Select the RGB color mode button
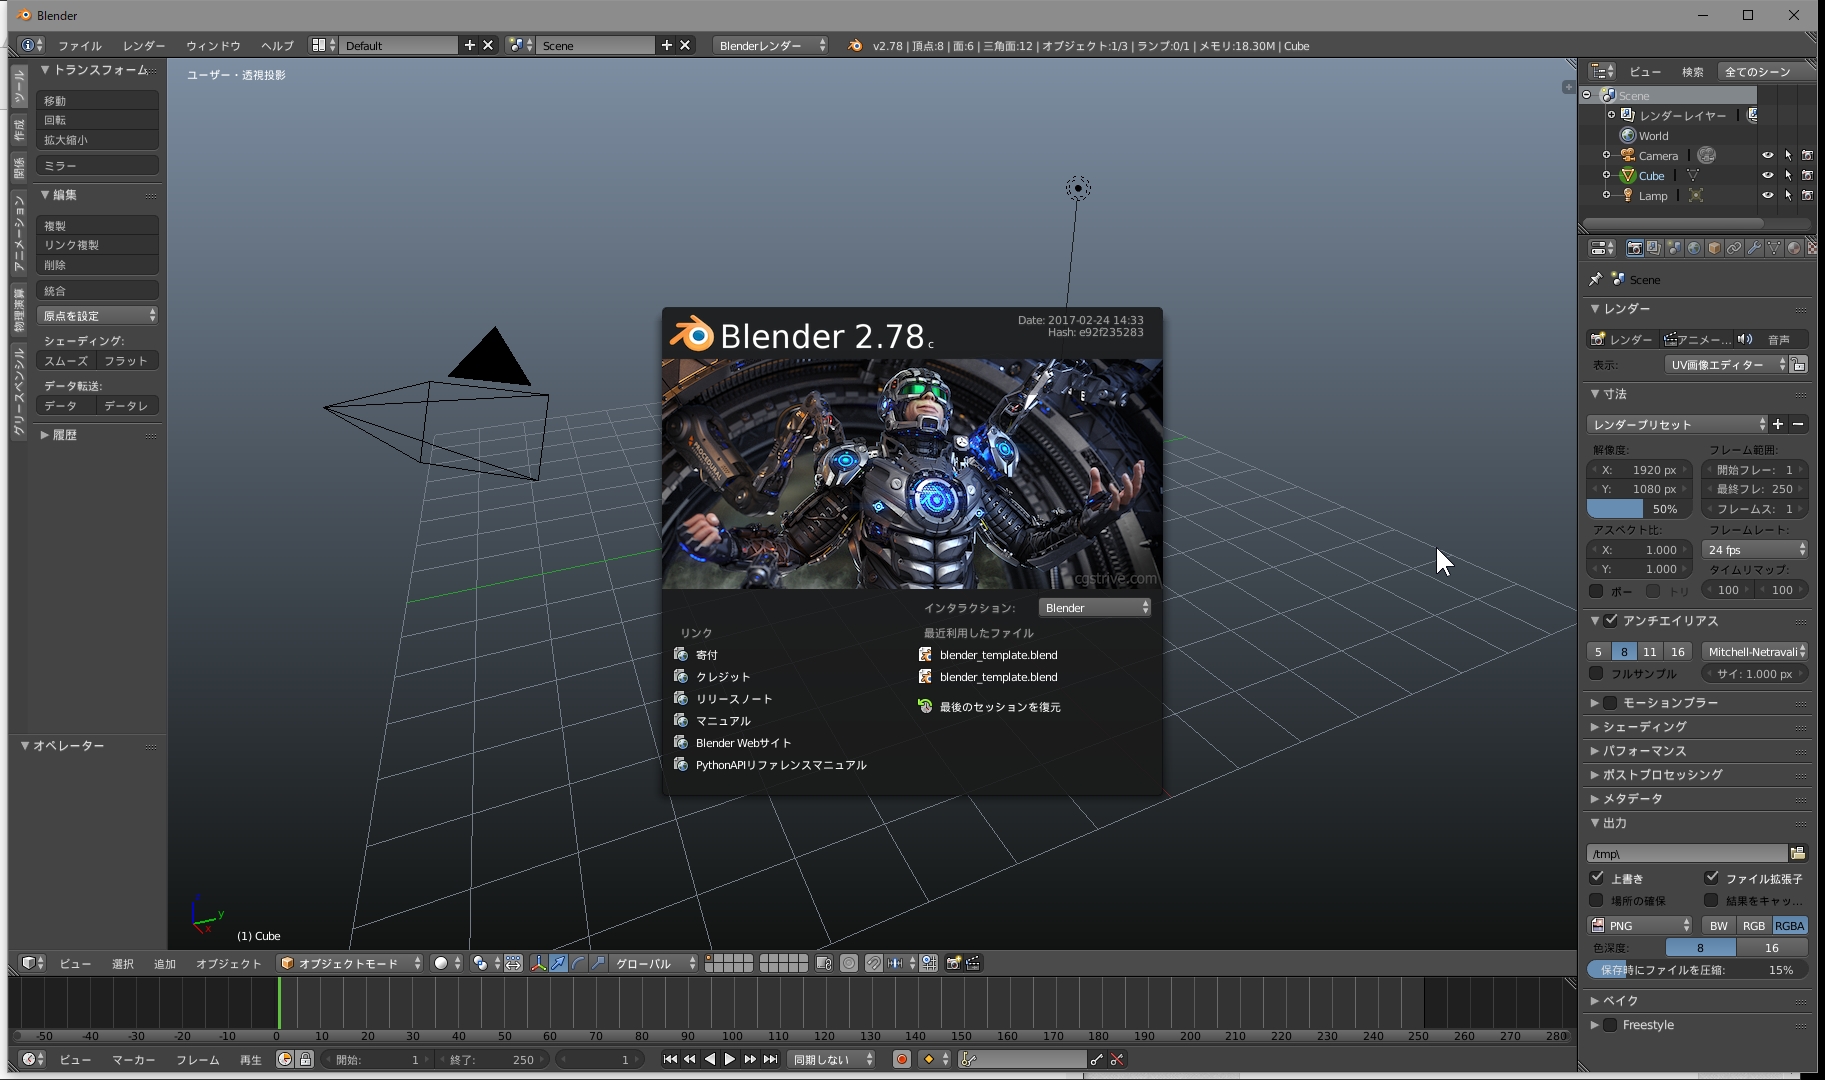1825x1080 pixels. coord(1754,925)
